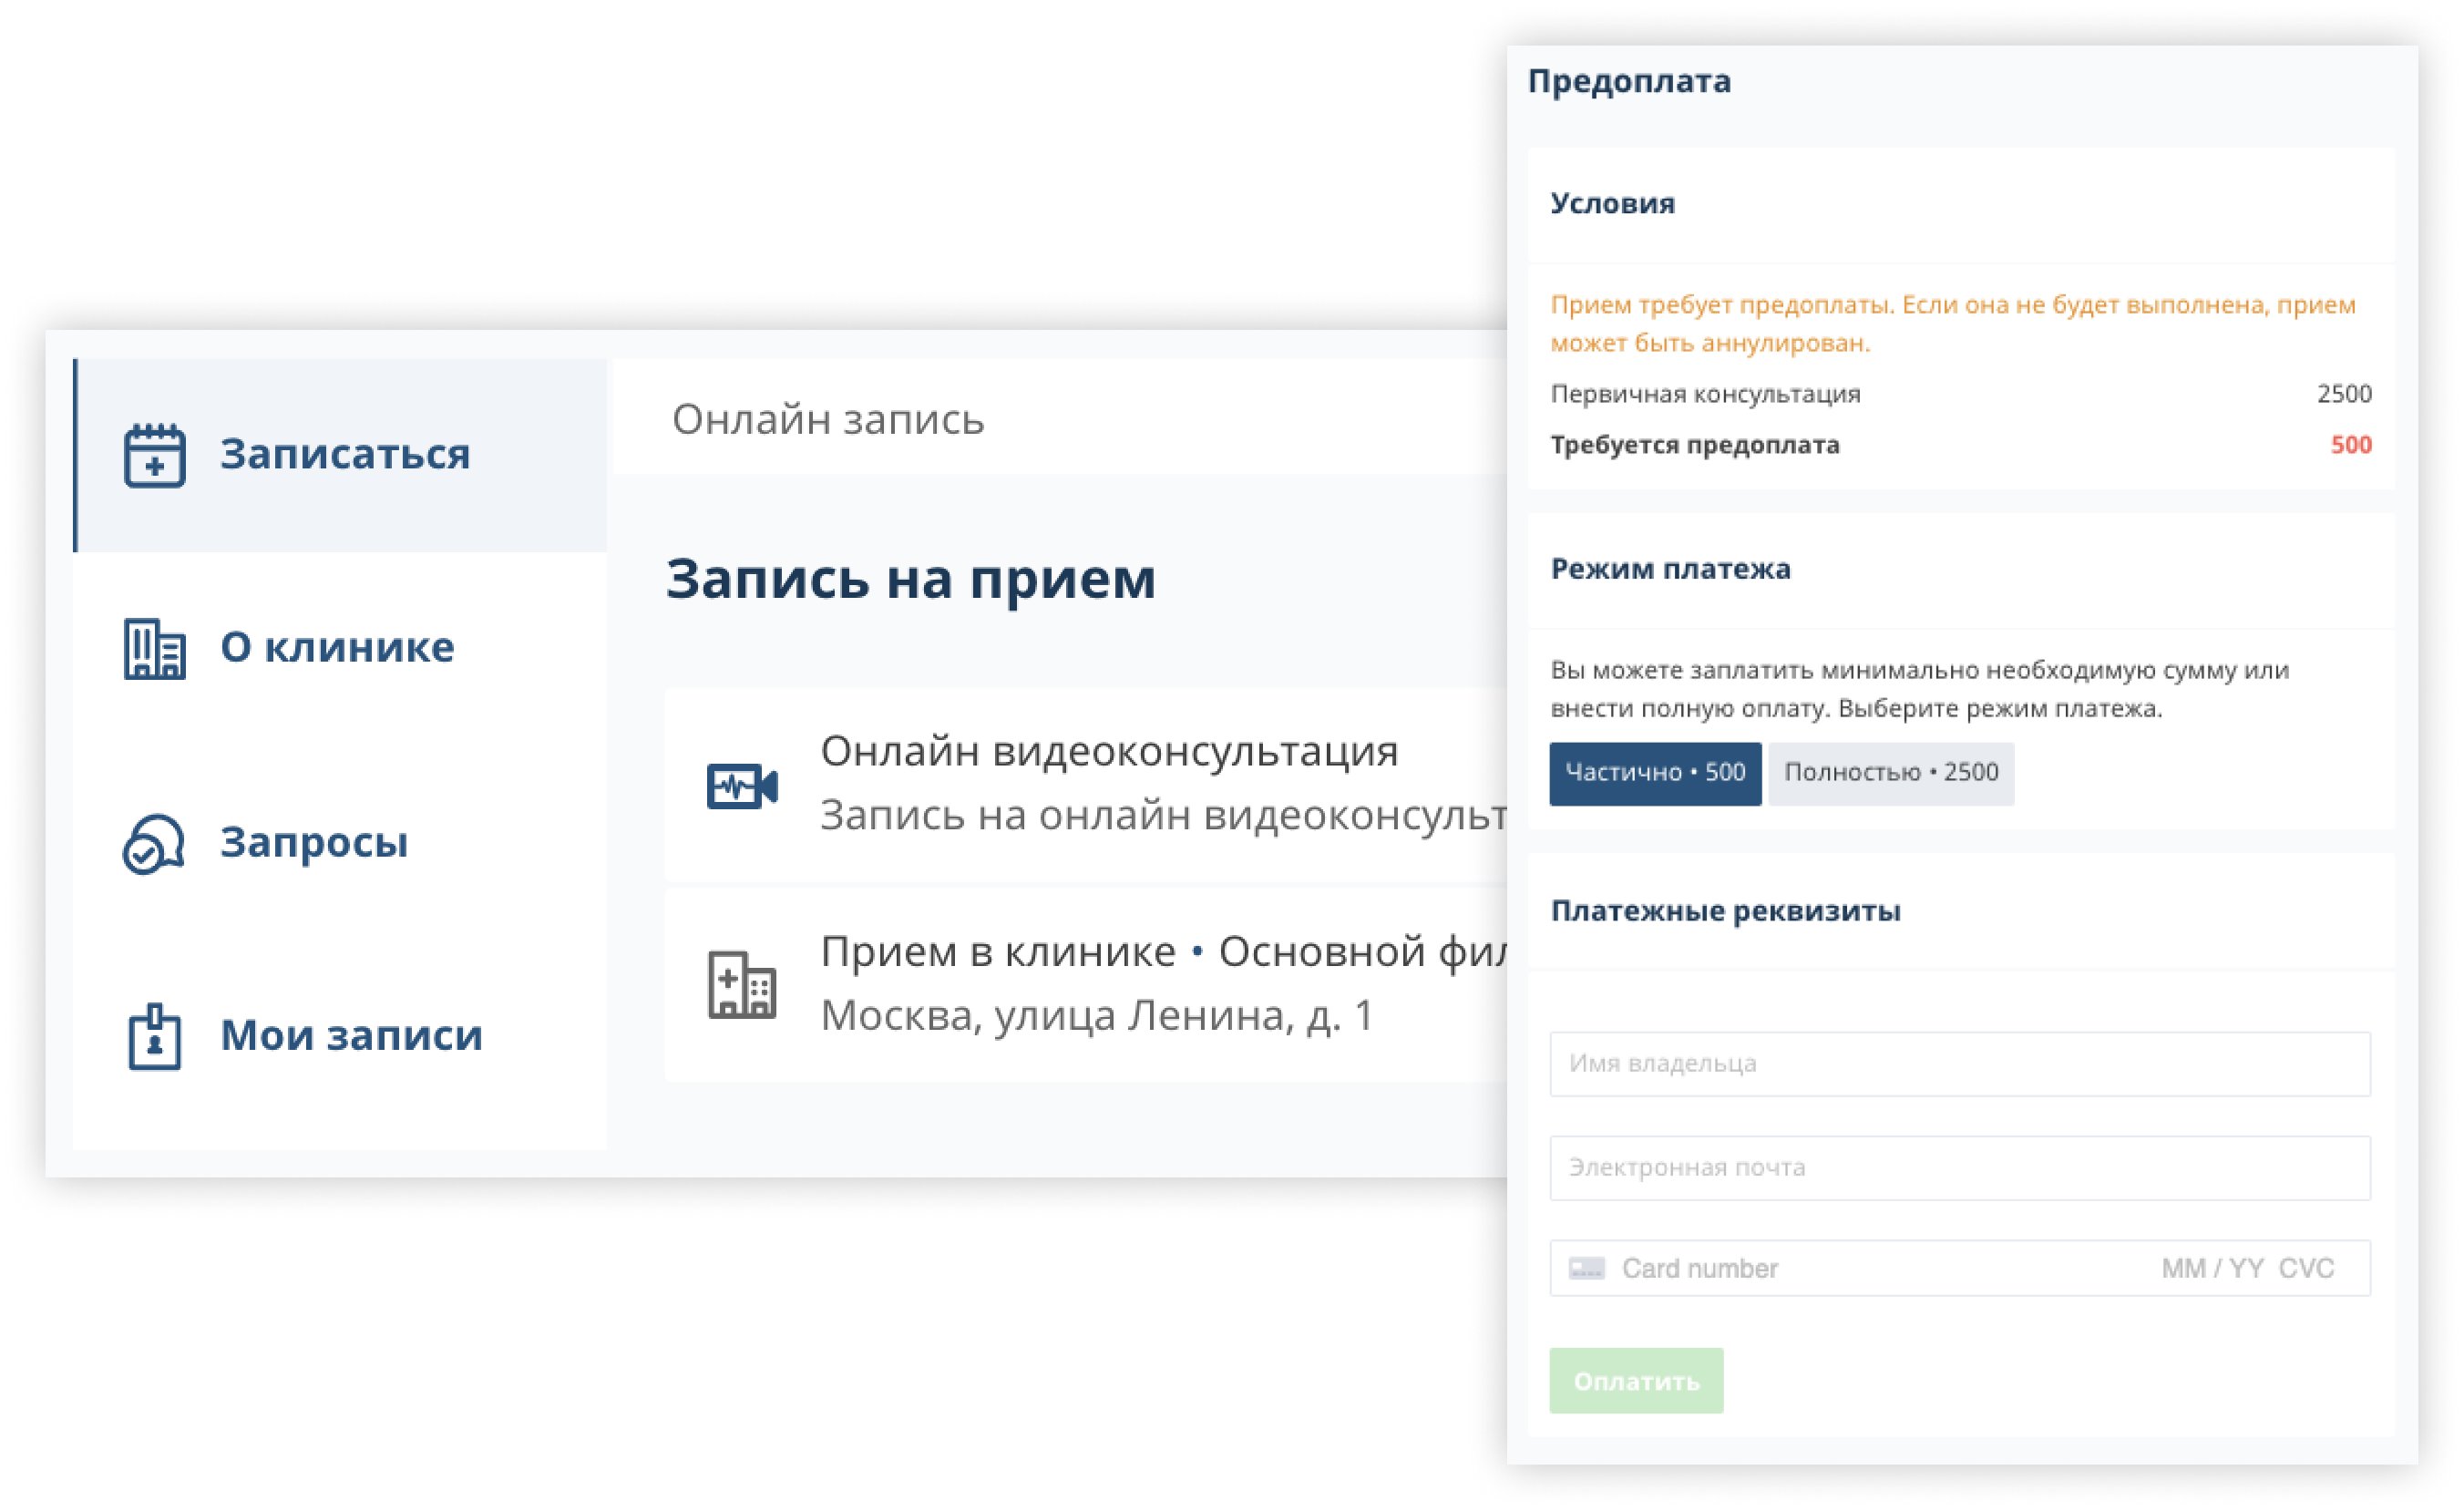Open the Платежные реквизиты section
The width and height of the screenshot is (2464, 1511).
pyautogui.click(x=1725, y=910)
